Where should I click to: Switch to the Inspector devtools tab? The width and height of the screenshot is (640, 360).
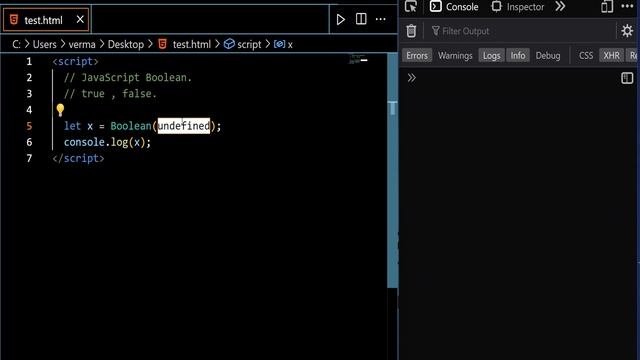(x=518, y=7)
